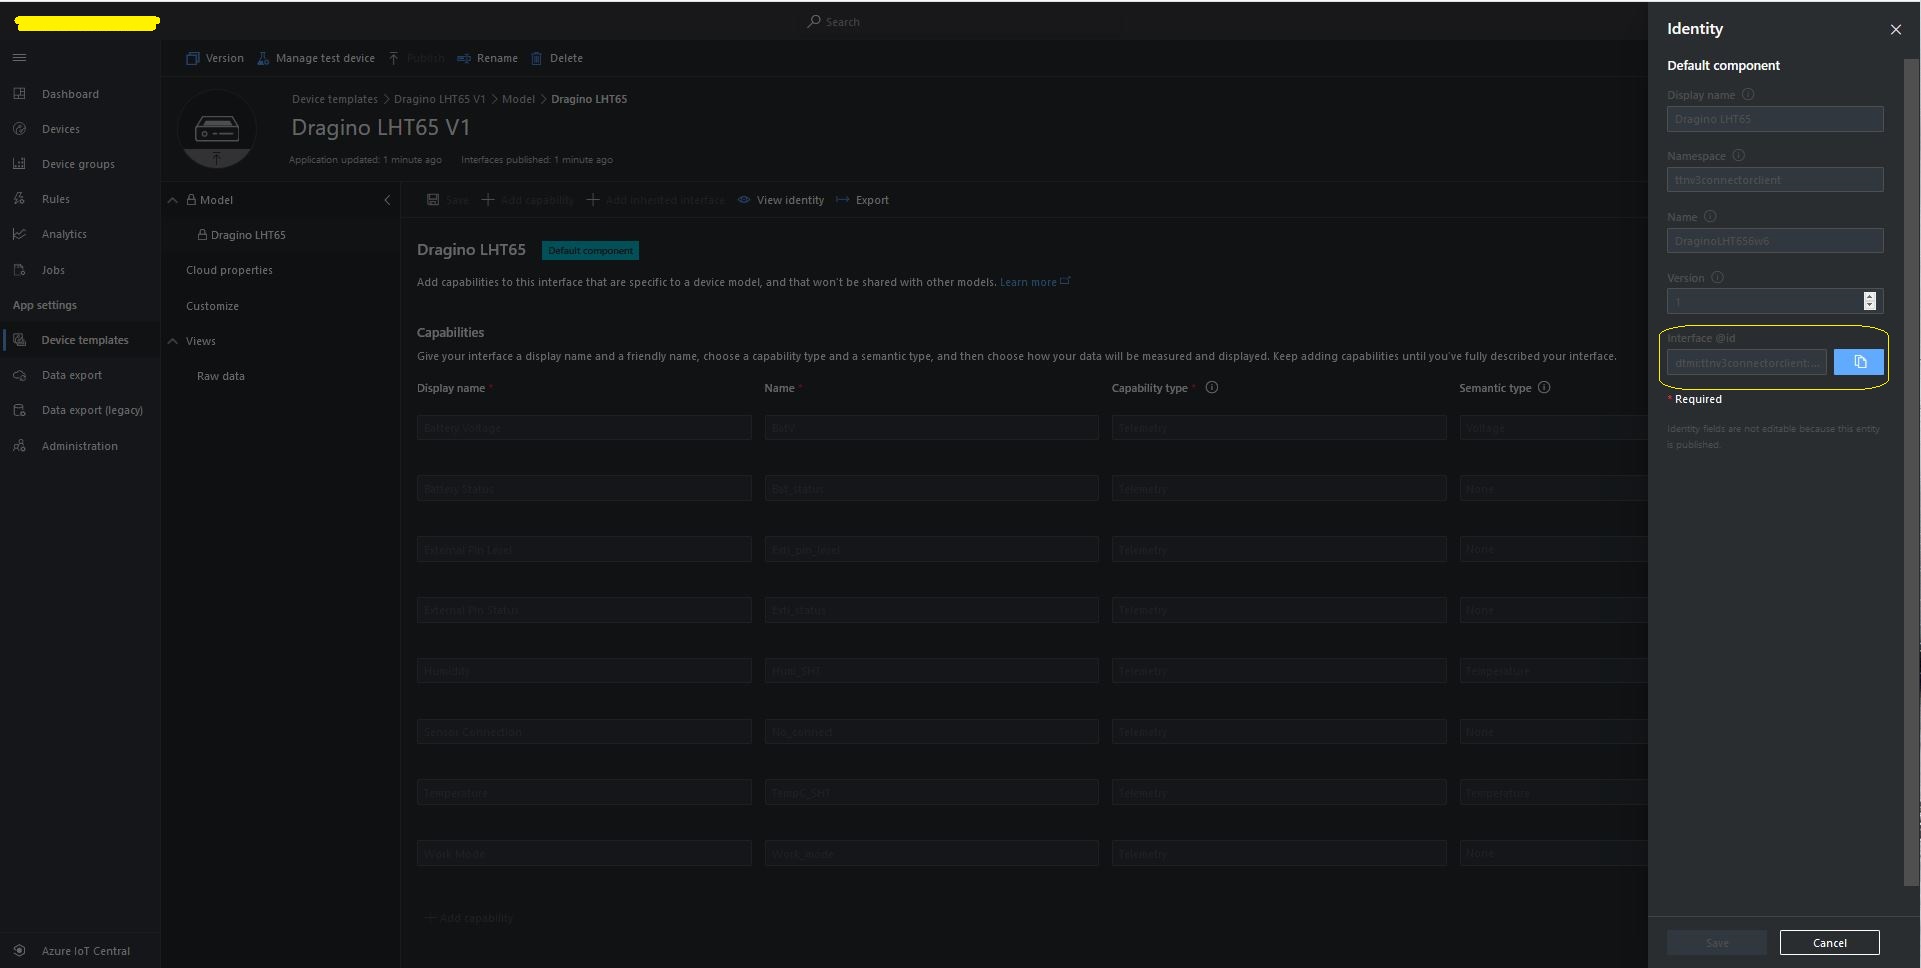This screenshot has width=1921, height=968.
Task: Rename the device template
Action: click(x=488, y=58)
